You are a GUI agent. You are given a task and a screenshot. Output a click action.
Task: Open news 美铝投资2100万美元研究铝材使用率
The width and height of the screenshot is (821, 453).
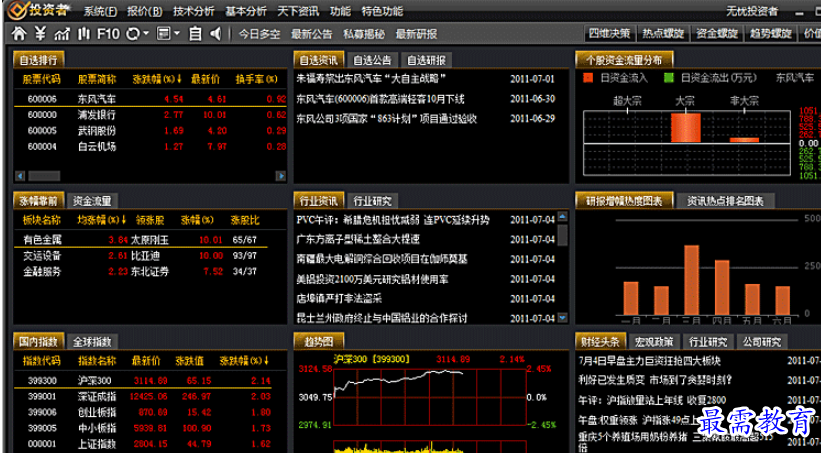click(372, 279)
